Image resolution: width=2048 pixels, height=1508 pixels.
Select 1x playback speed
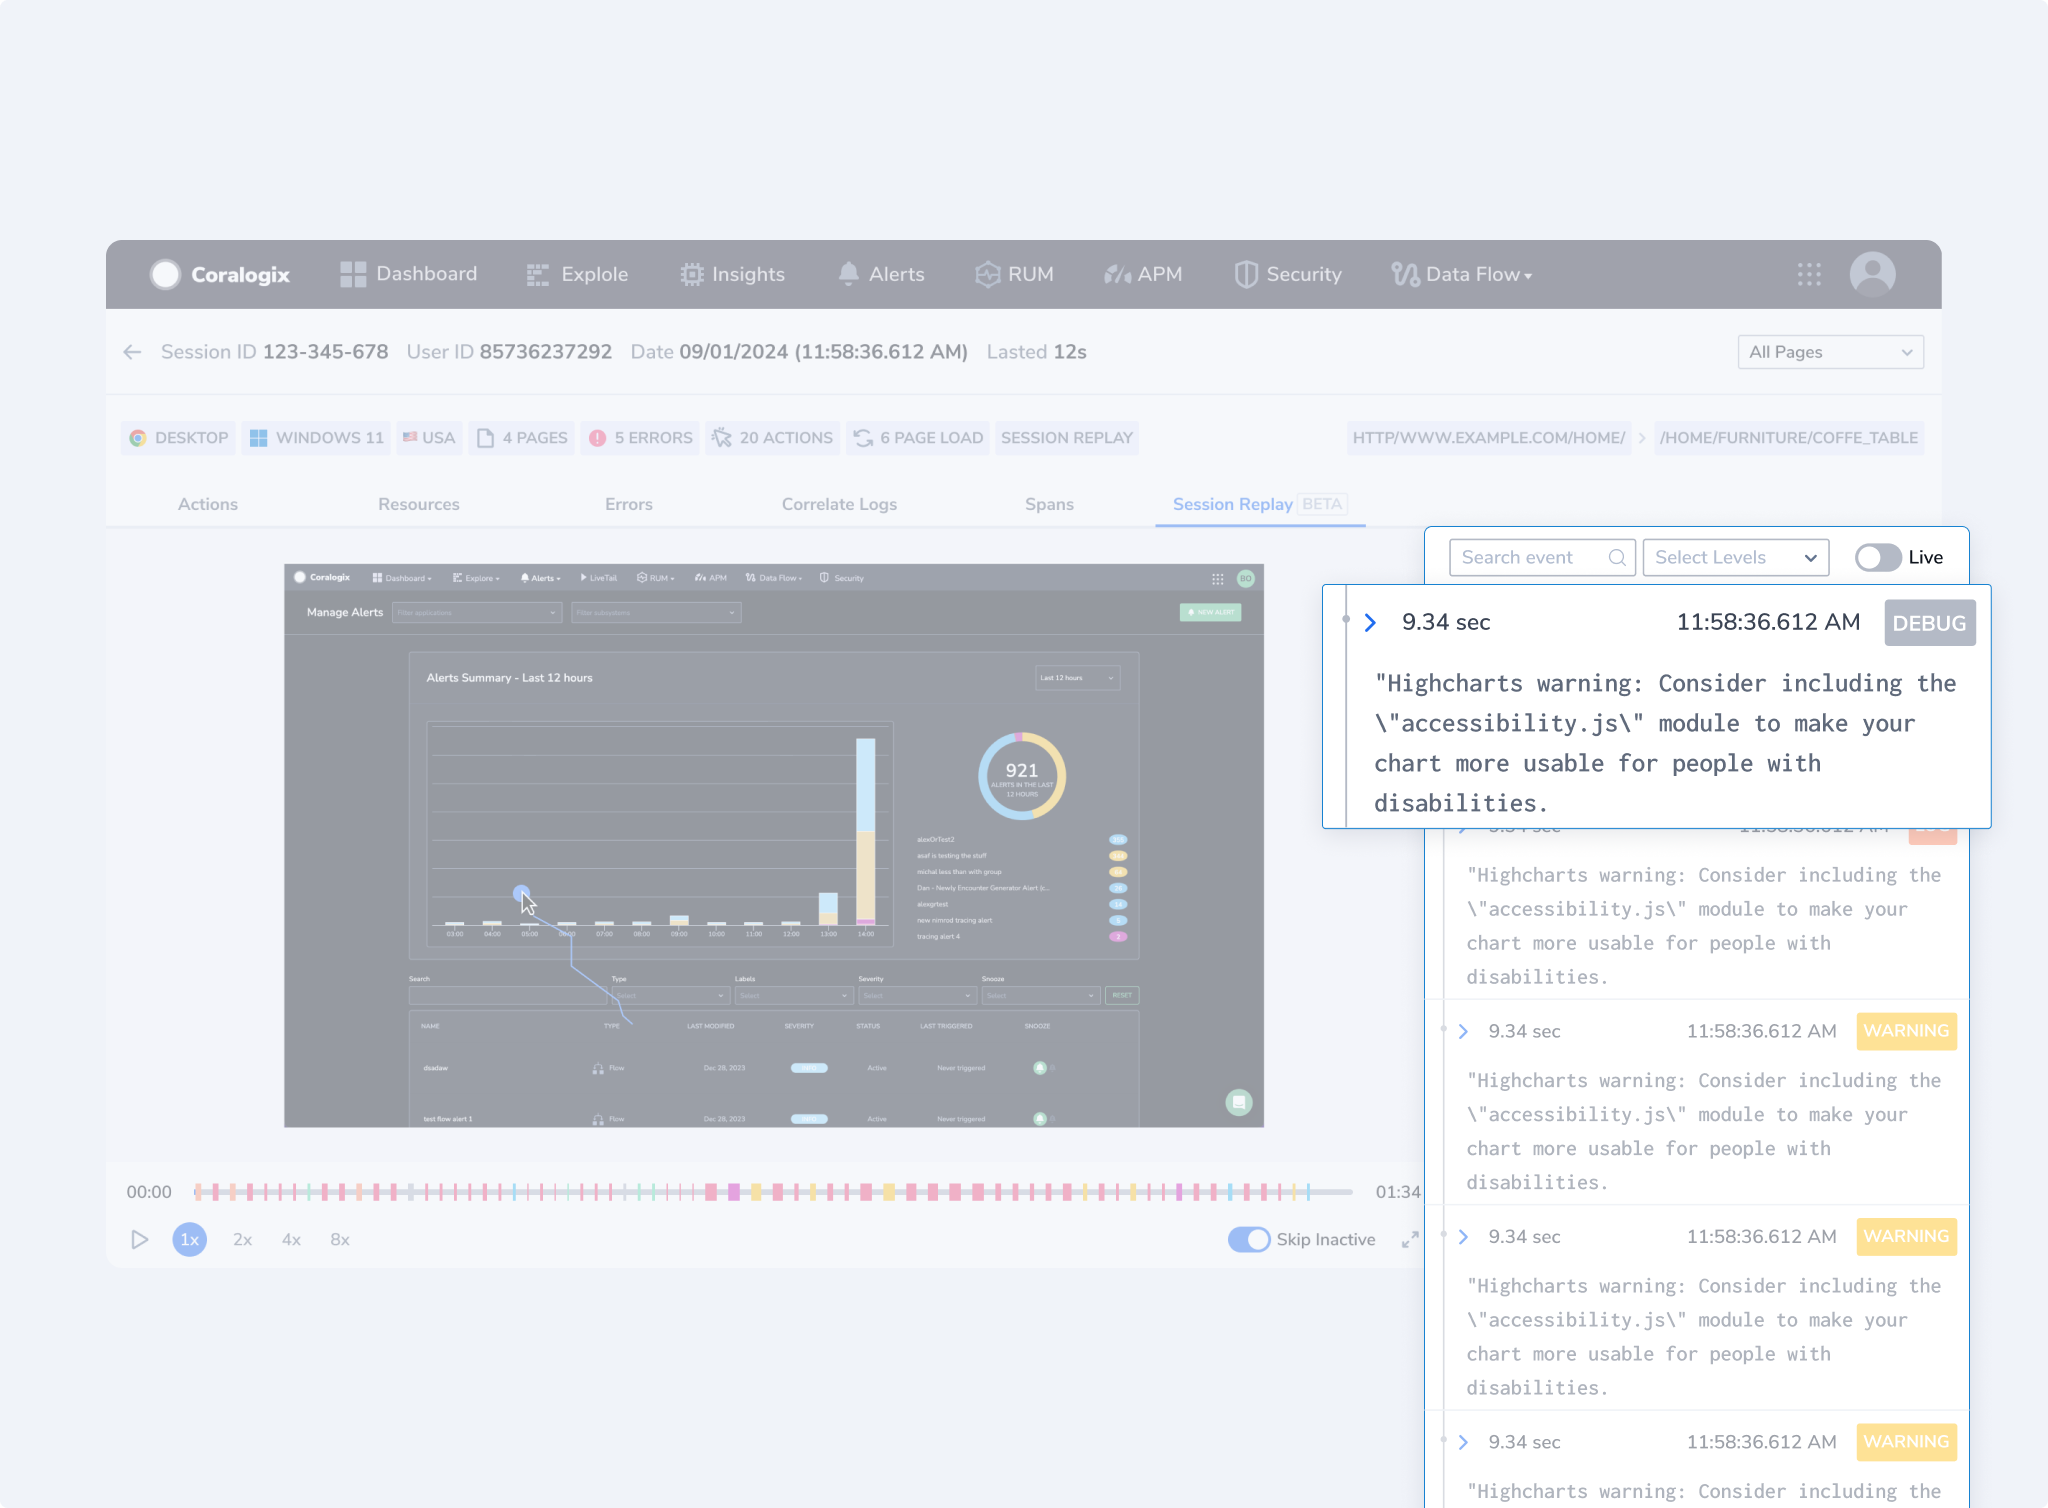point(190,1240)
